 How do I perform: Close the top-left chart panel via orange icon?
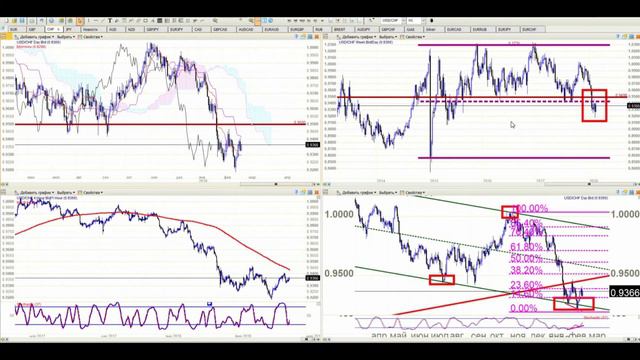[316, 37]
